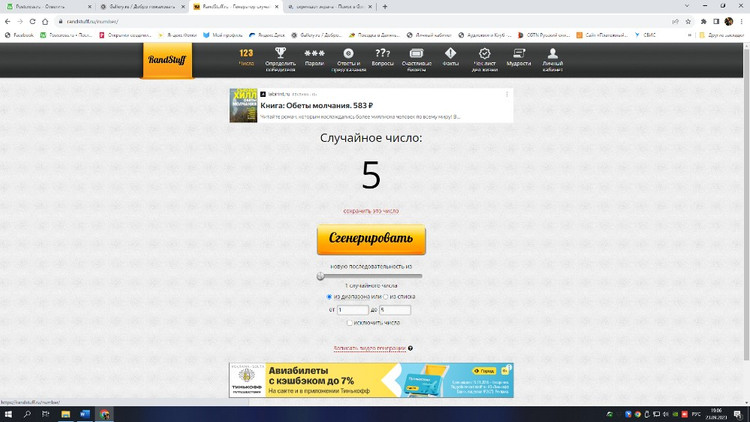Open the 'Мудрости' icon in navigation
The width and height of the screenshot is (750, 422).
[519, 58]
